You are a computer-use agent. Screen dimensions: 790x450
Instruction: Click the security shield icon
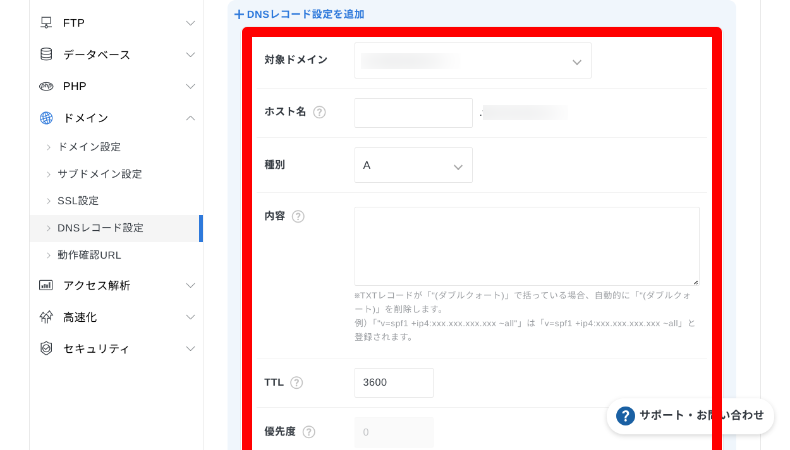click(46, 348)
